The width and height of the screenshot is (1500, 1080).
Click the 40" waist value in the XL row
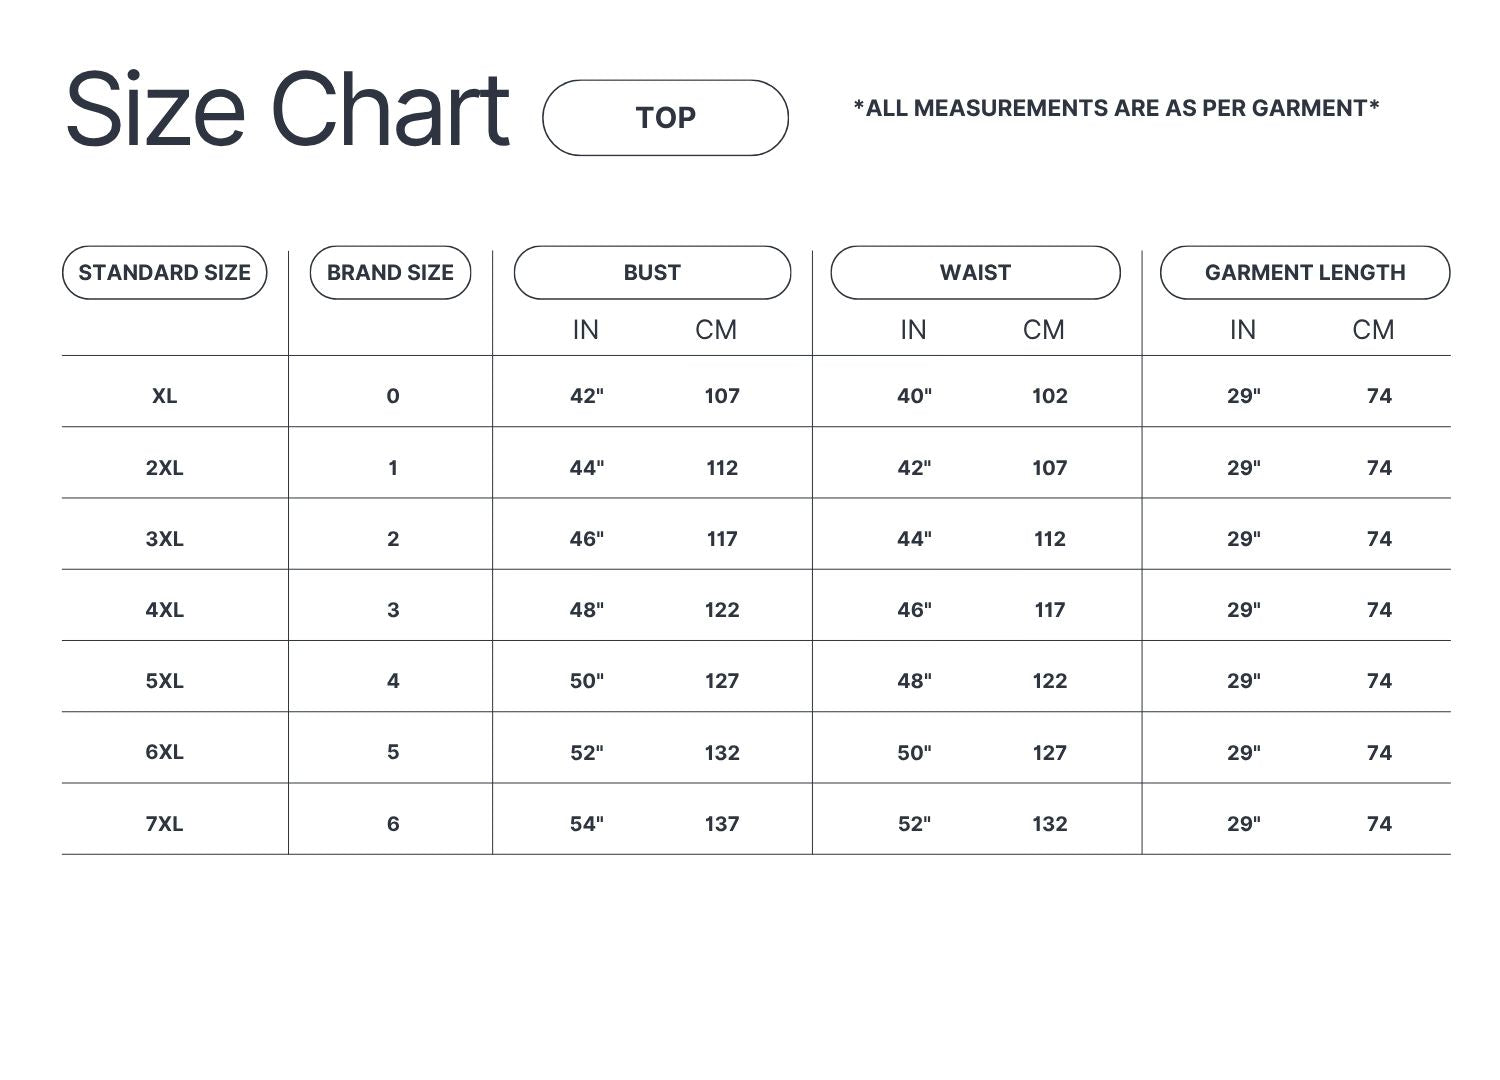click(914, 396)
